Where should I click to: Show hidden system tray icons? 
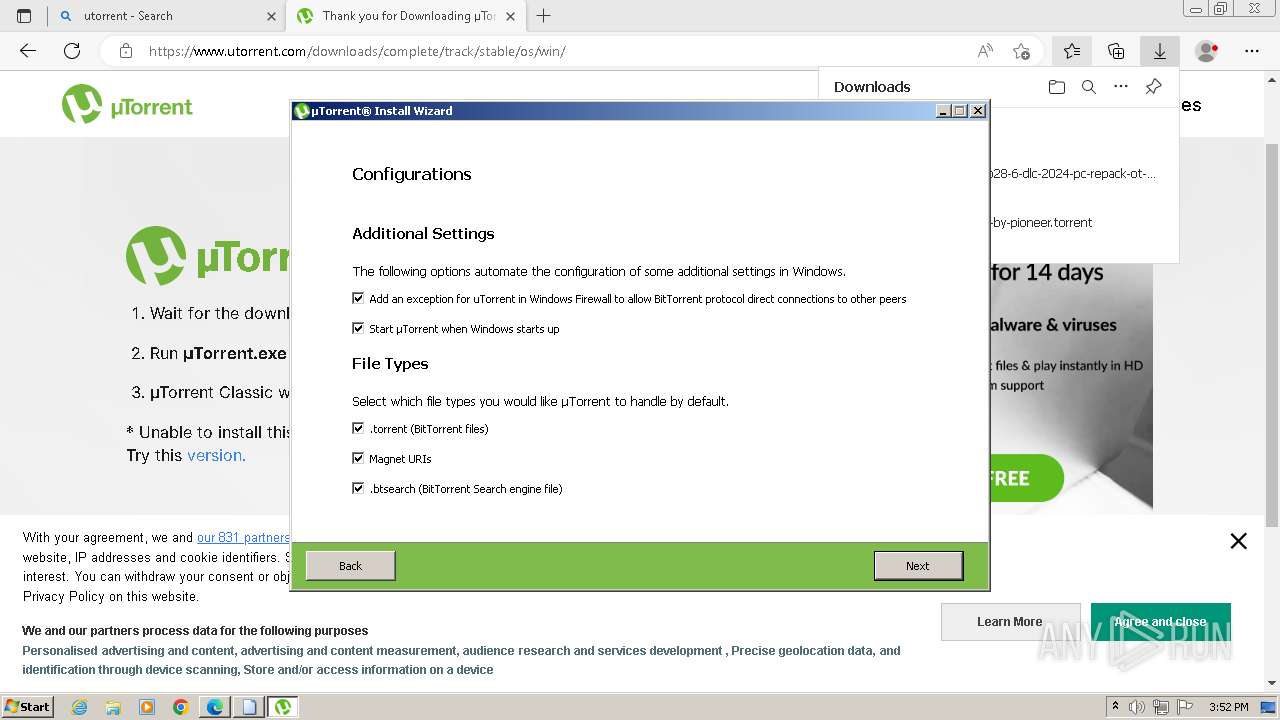tap(1115, 707)
